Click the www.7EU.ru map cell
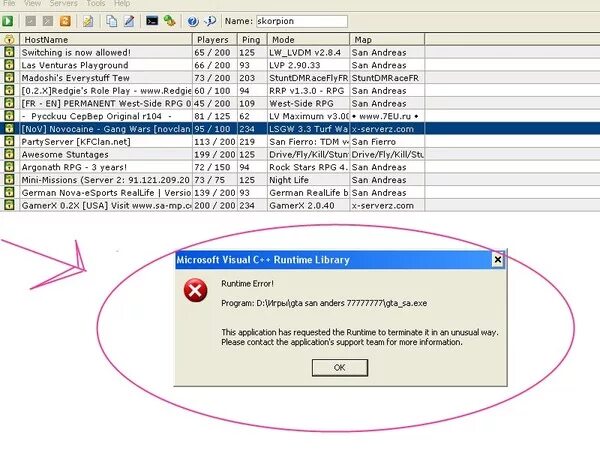Image resolution: width=600 pixels, height=450 pixels. (x=385, y=116)
